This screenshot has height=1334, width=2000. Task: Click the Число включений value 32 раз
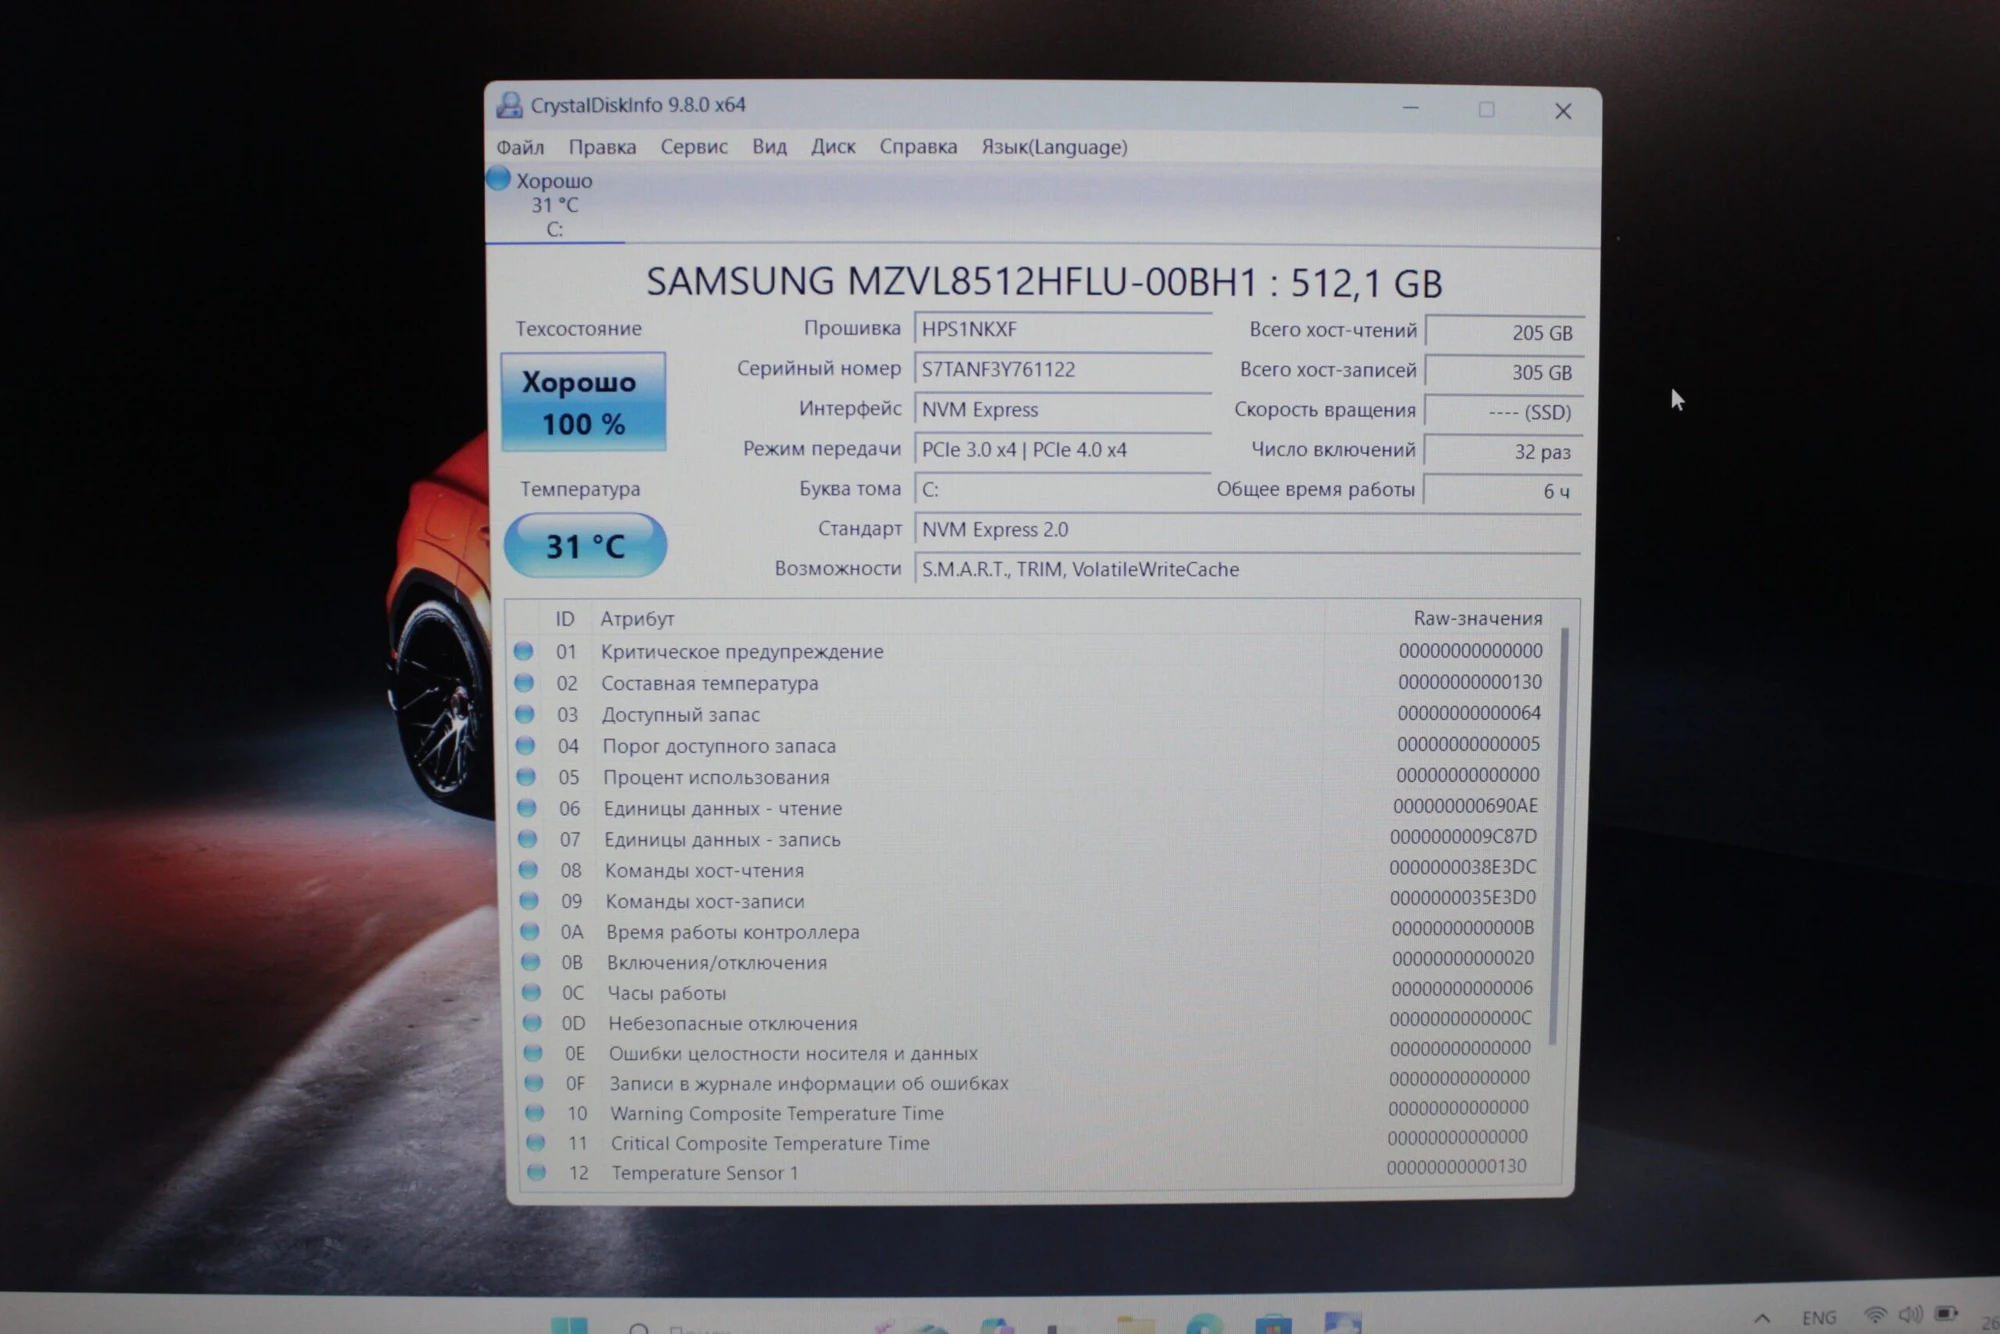1503,451
